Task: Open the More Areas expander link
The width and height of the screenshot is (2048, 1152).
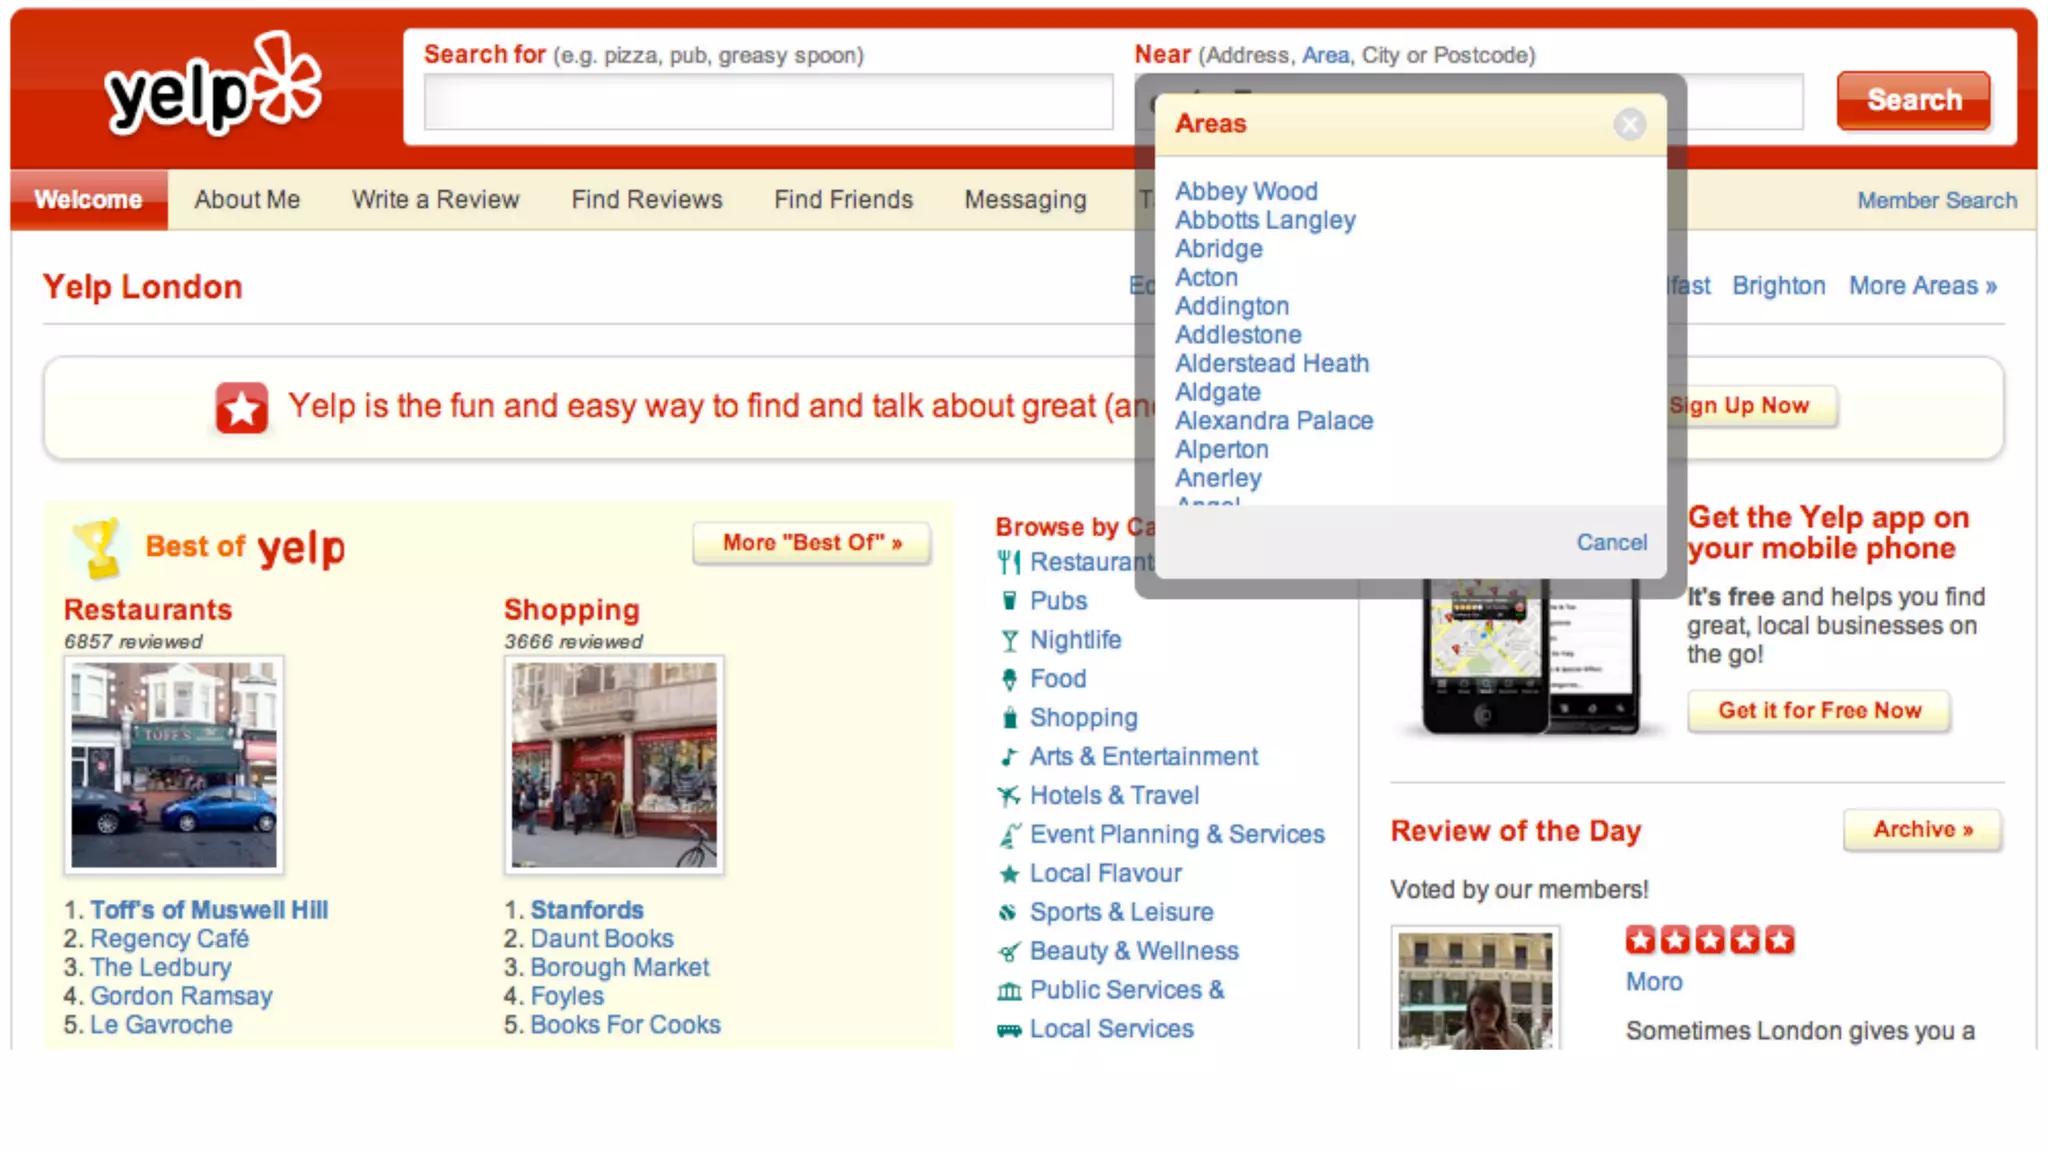Action: pos(1922,286)
